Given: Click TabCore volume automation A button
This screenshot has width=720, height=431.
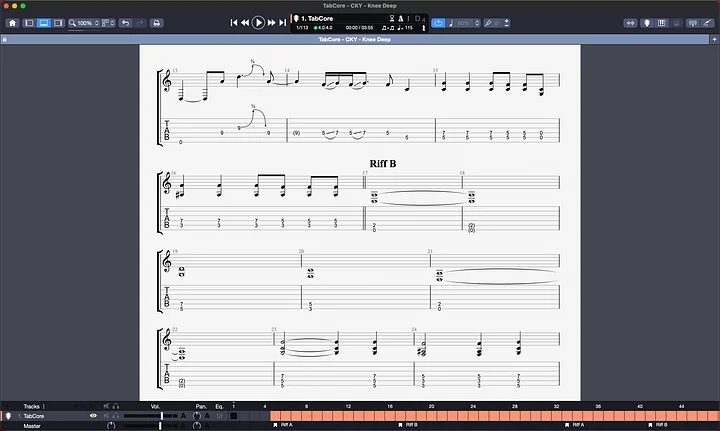Looking at the screenshot, I should point(183,416).
